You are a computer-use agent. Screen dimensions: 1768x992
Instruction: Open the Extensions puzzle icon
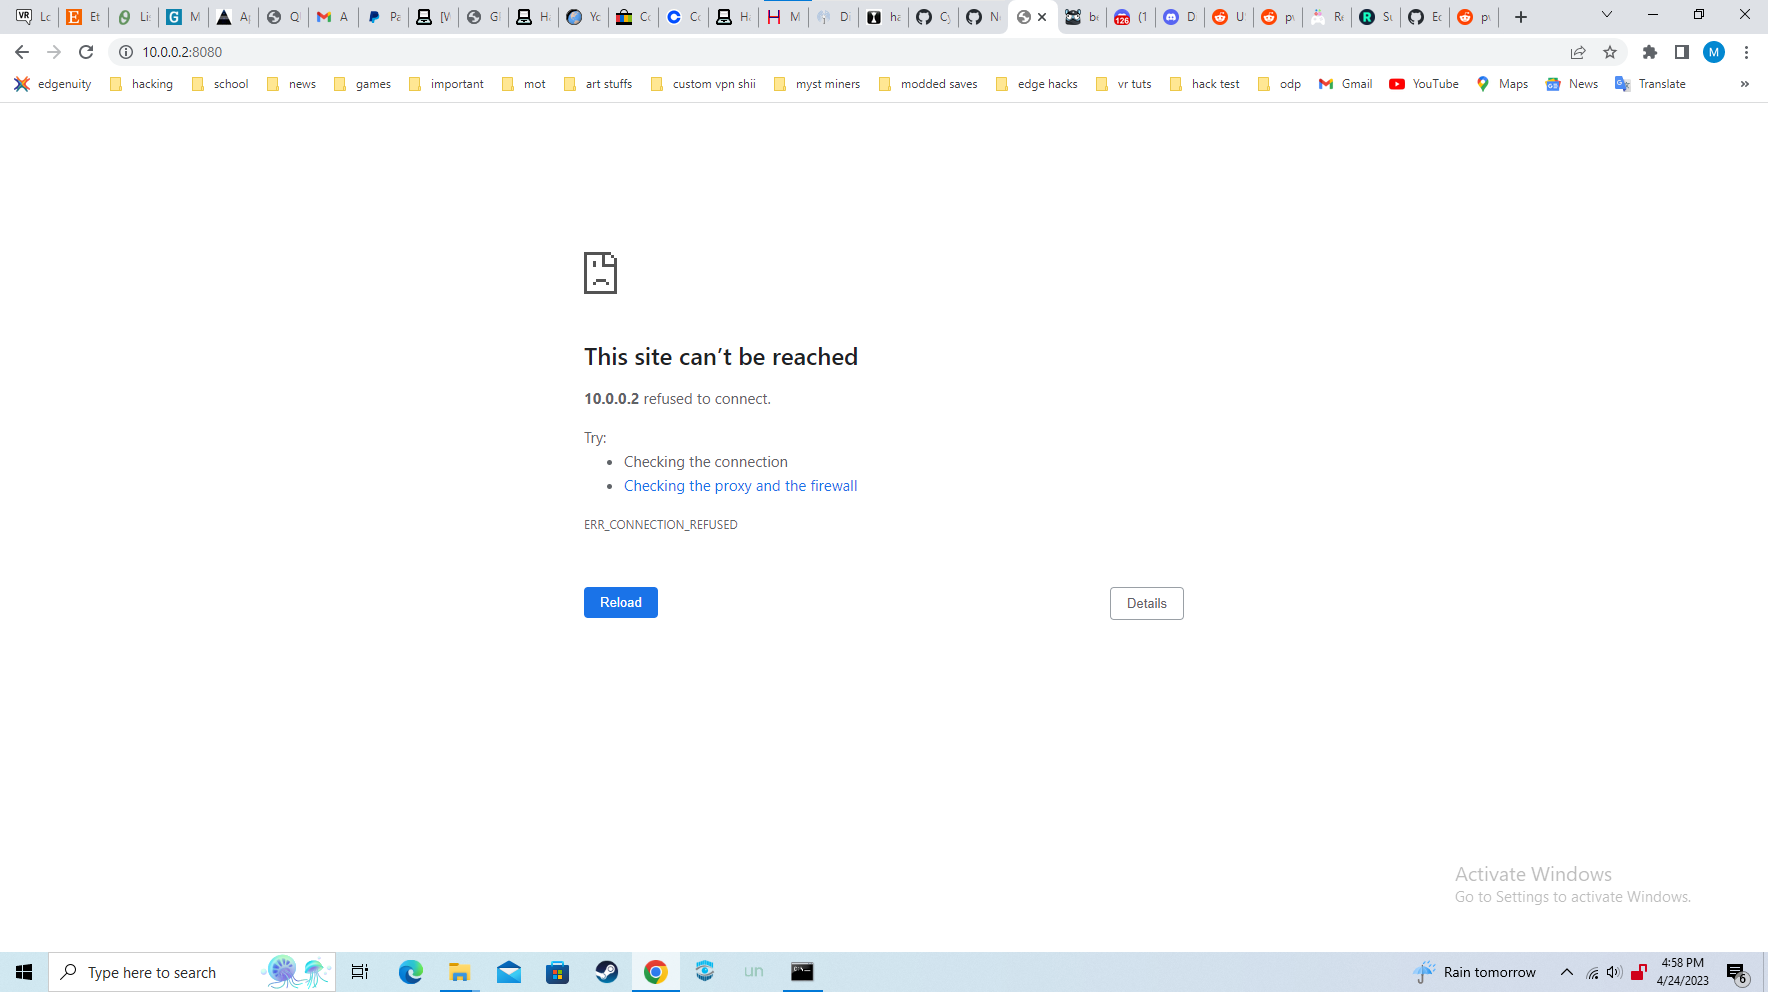coord(1650,52)
